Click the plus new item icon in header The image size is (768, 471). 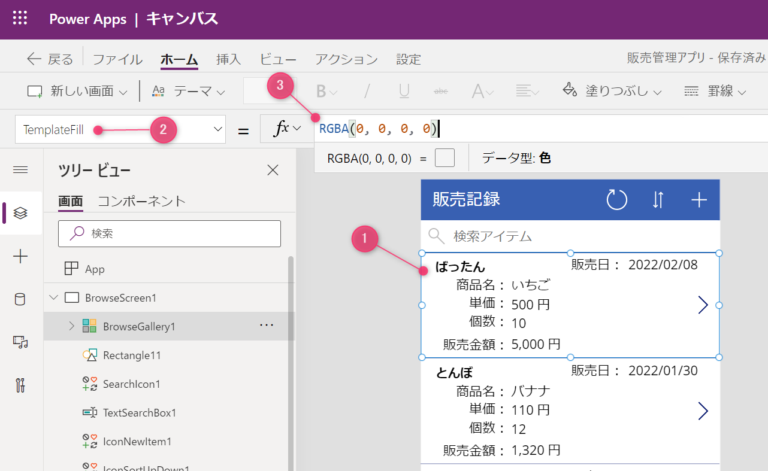(699, 200)
